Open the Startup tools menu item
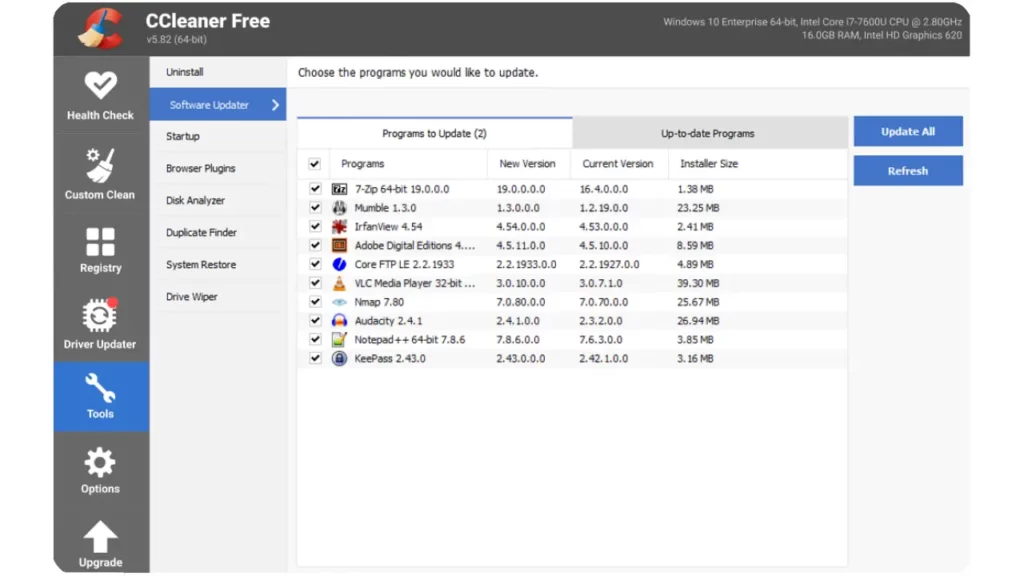 coord(183,137)
